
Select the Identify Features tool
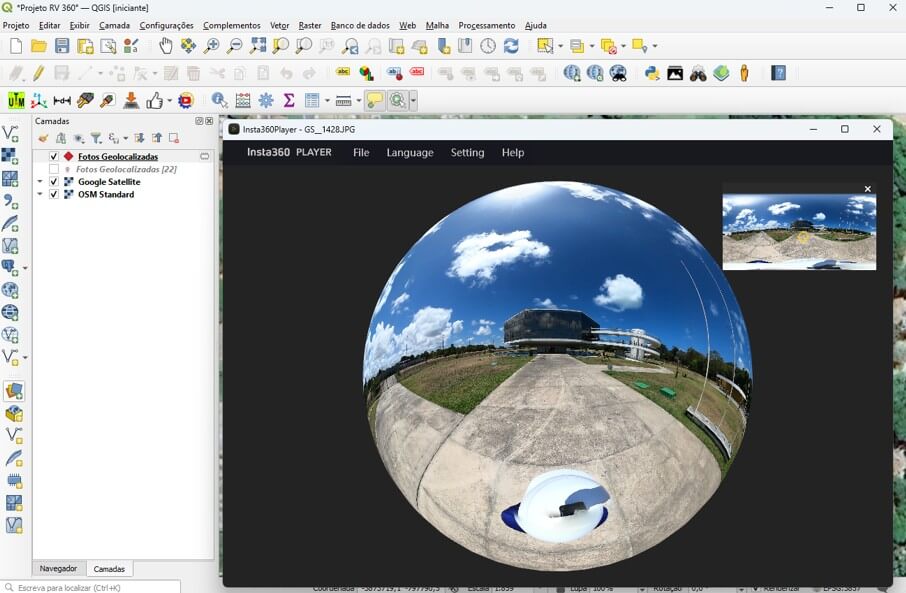pyautogui.click(x=216, y=100)
